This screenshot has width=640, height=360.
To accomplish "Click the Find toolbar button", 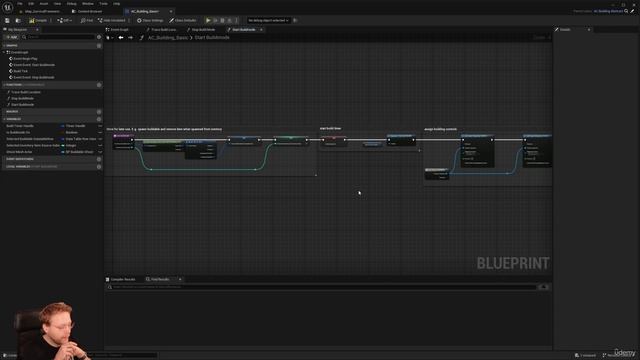I will (x=87, y=20).
